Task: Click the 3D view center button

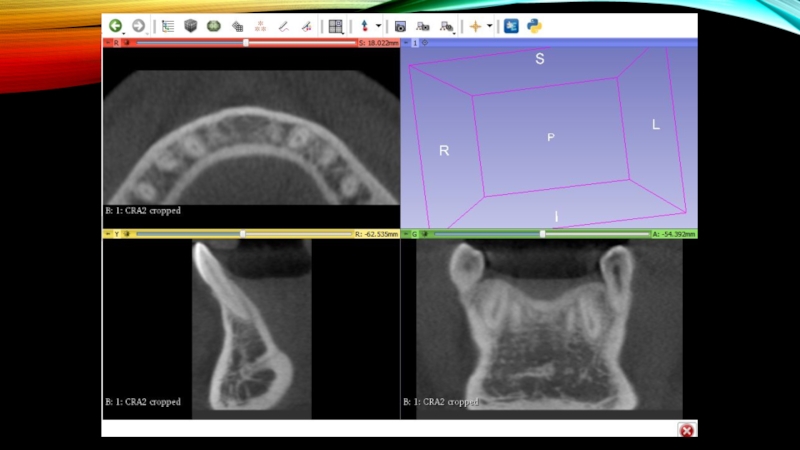Action: coord(425,43)
